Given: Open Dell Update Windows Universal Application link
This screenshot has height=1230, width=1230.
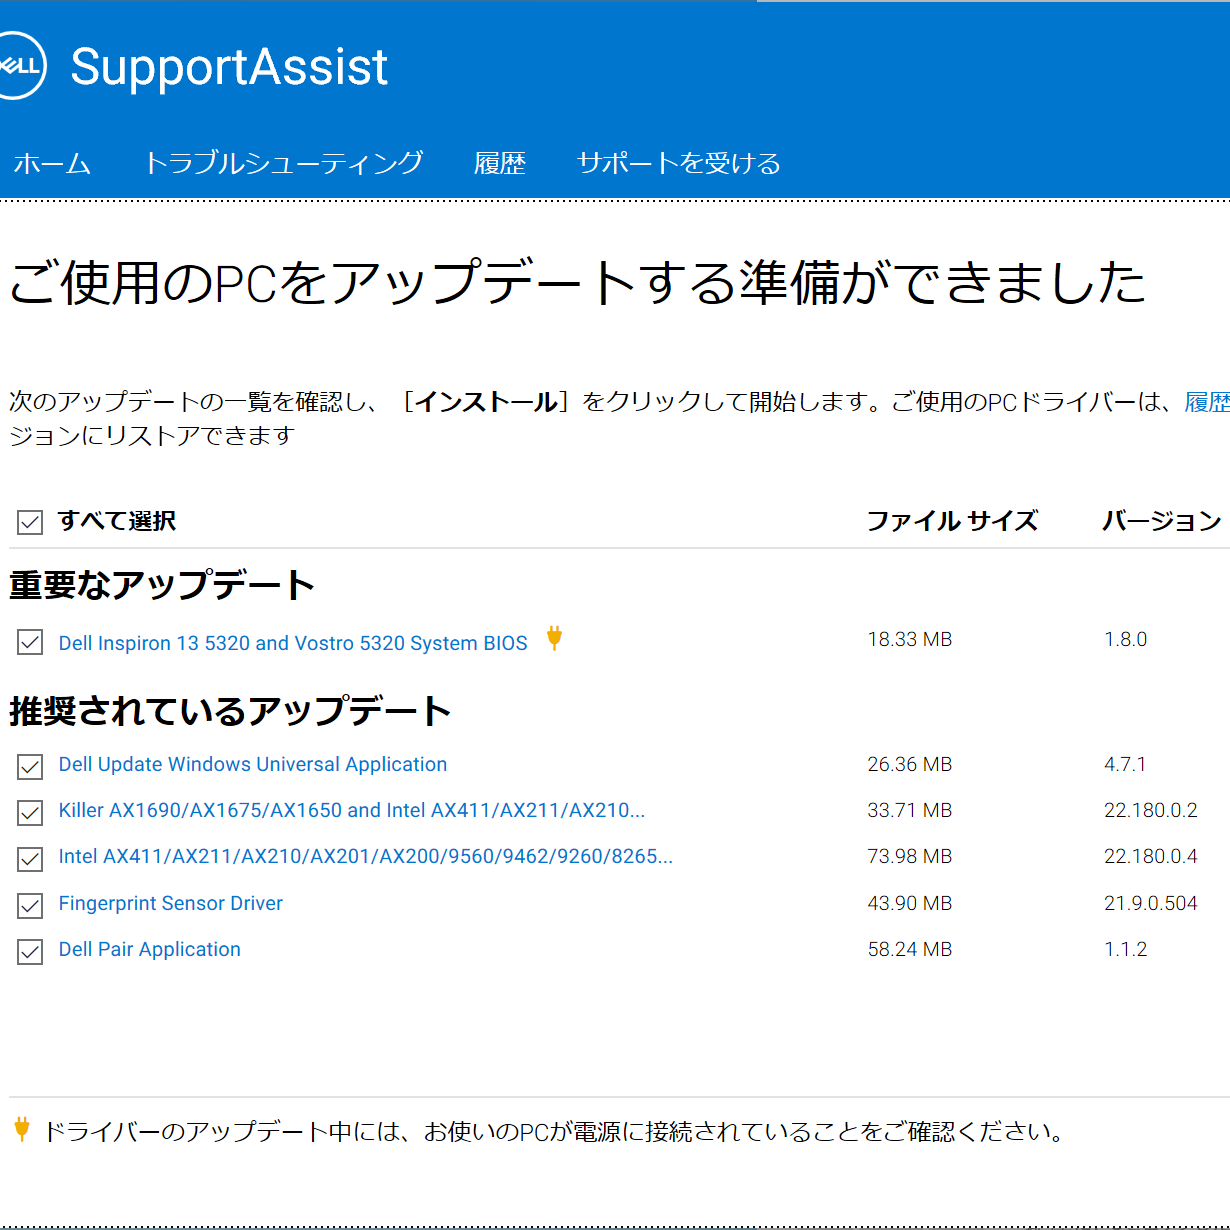Looking at the screenshot, I should point(253,764).
